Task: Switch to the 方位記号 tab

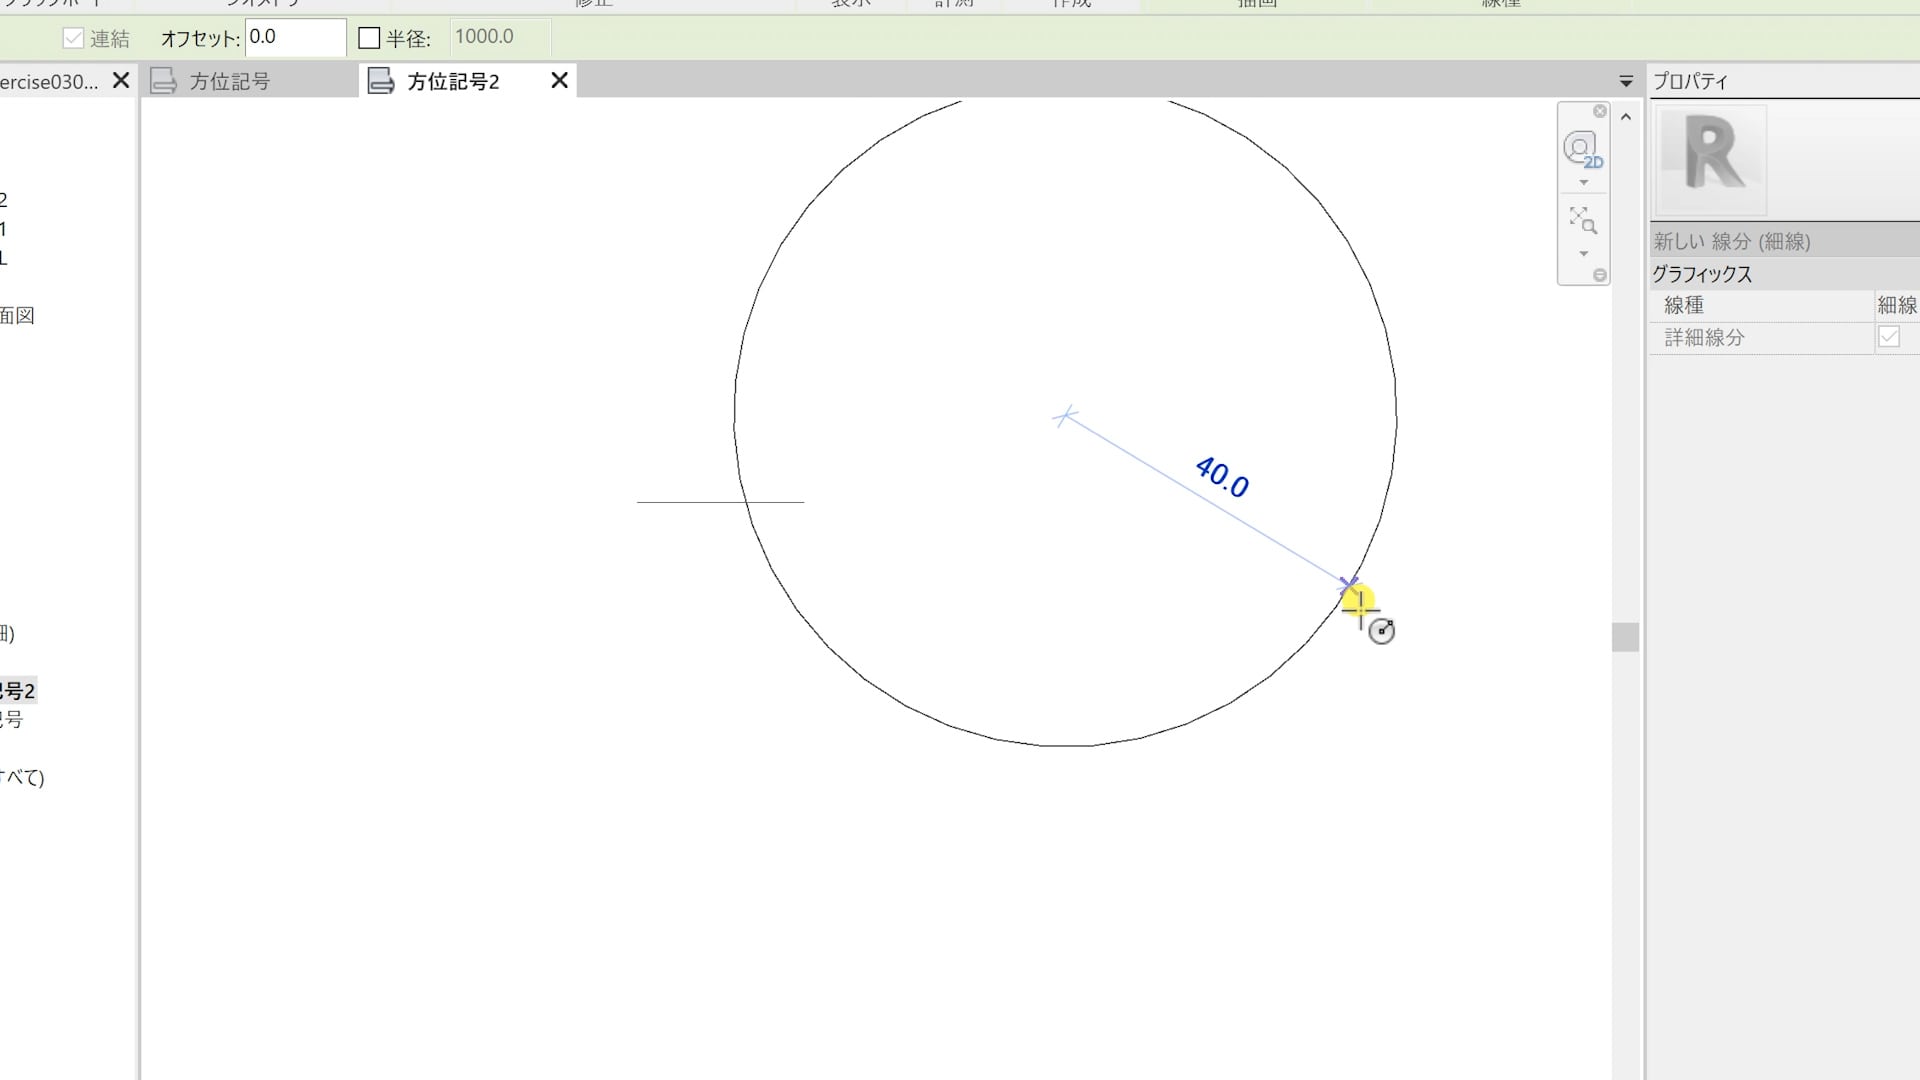Action: [x=230, y=81]
